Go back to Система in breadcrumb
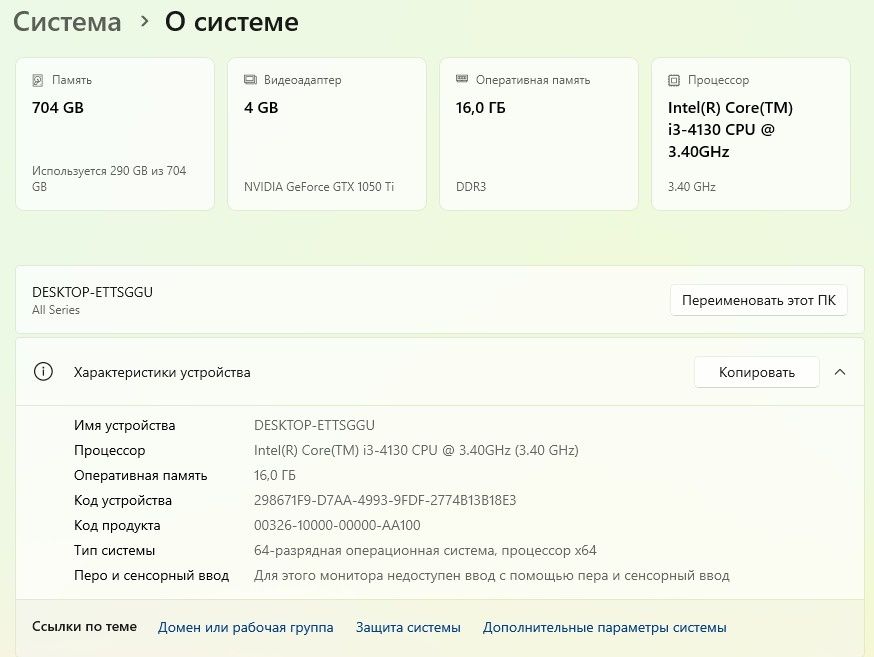The image size is (874, 657). click(x=67, y=22)
